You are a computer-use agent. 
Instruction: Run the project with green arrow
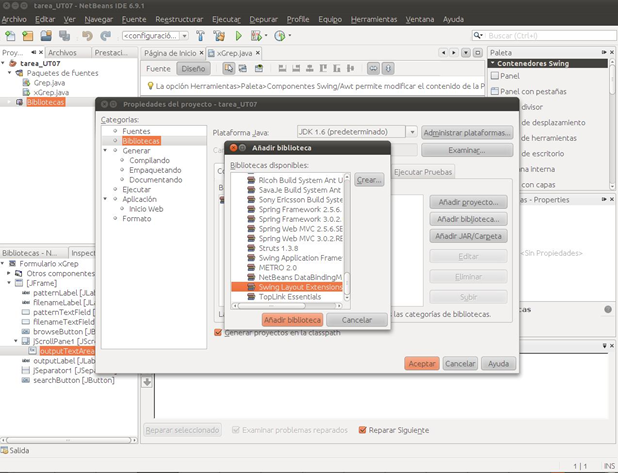tap(238, 36)
